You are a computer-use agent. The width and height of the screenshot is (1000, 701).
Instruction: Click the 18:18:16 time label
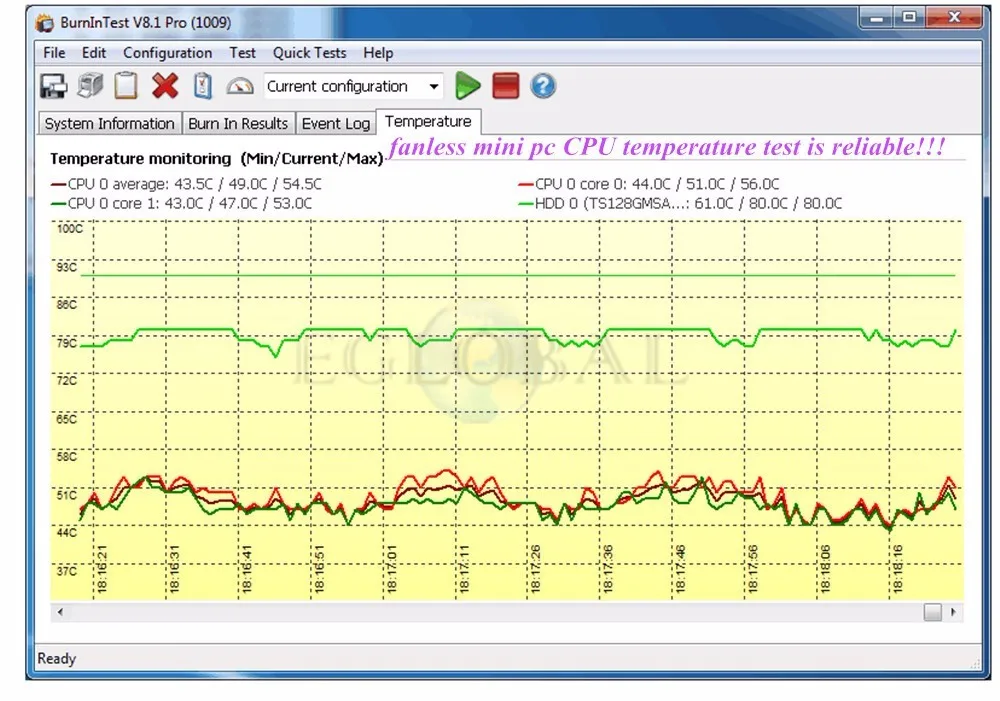[x=897, y=569]
